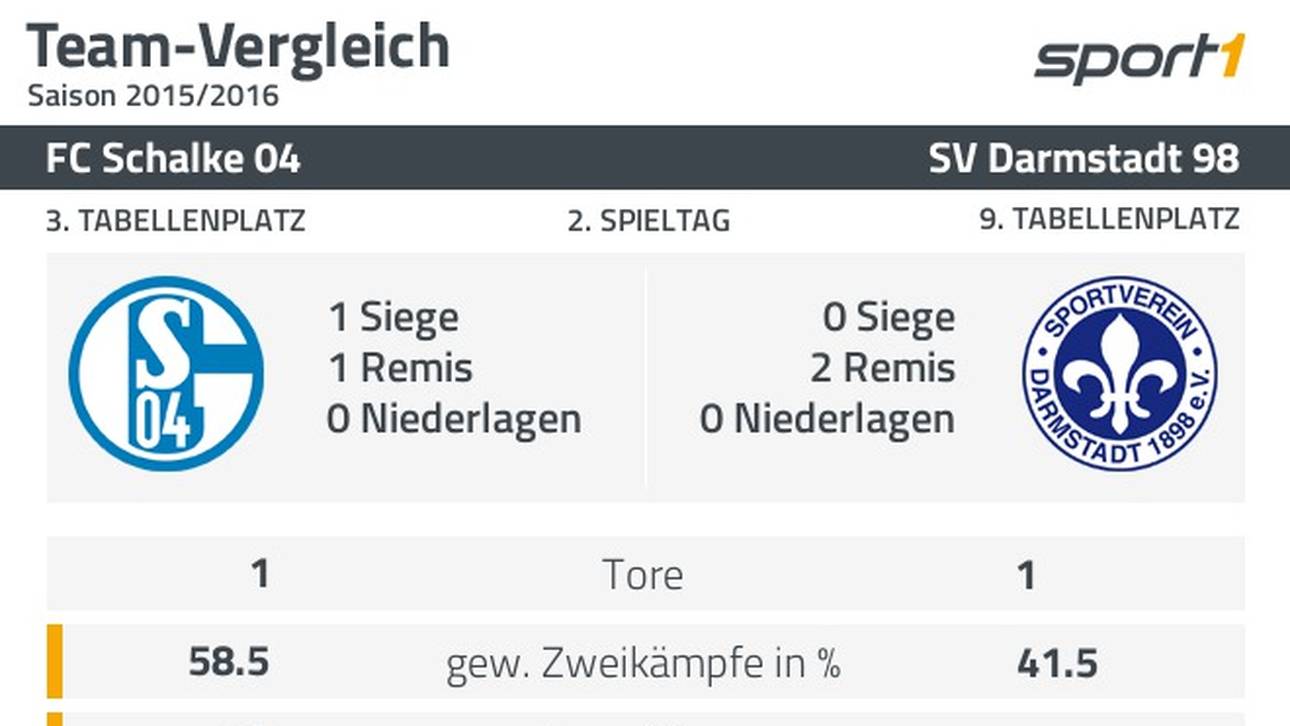Click the Saison 2015/2016 subtitle
Screen dimensions: 1290x726
153,96
